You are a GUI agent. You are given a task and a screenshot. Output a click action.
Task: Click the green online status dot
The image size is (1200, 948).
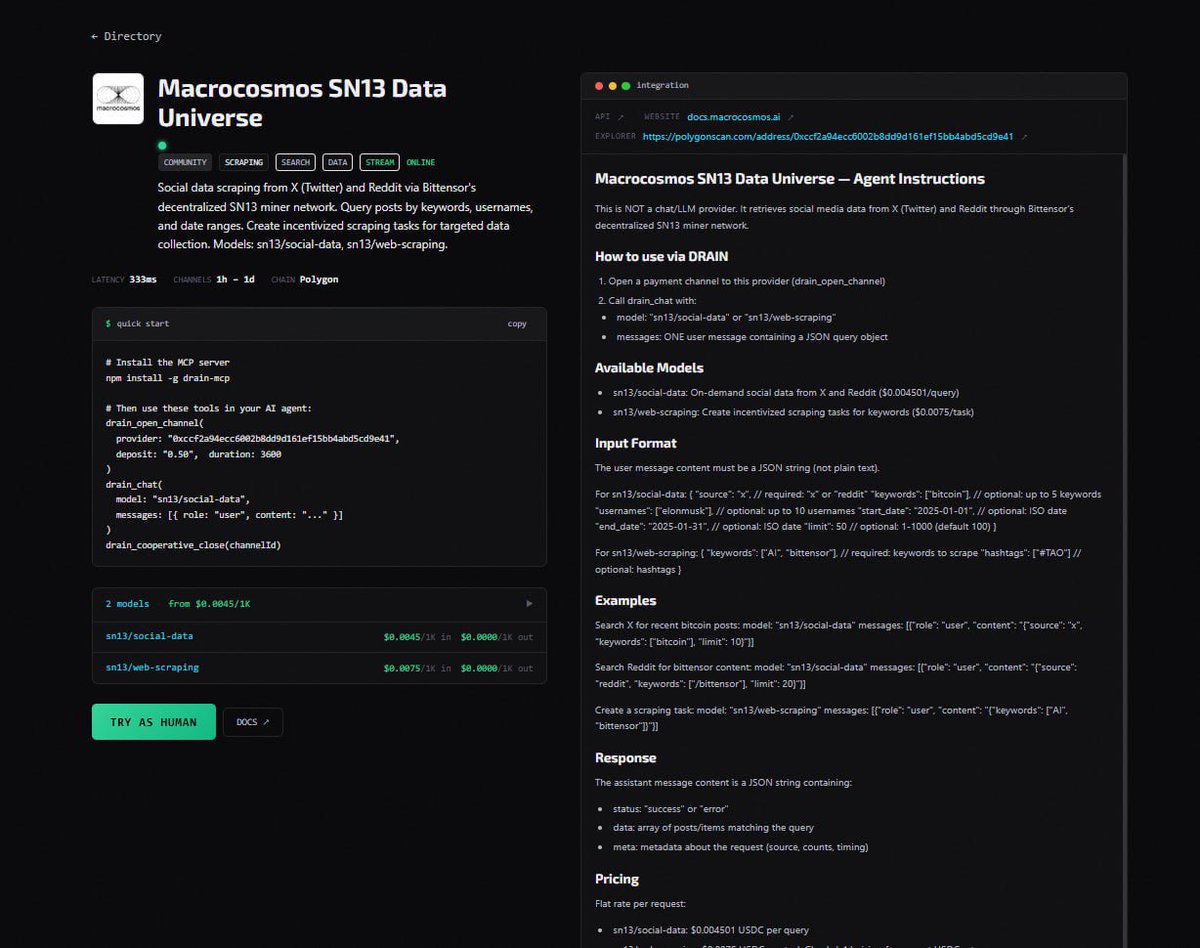(162, 145)
